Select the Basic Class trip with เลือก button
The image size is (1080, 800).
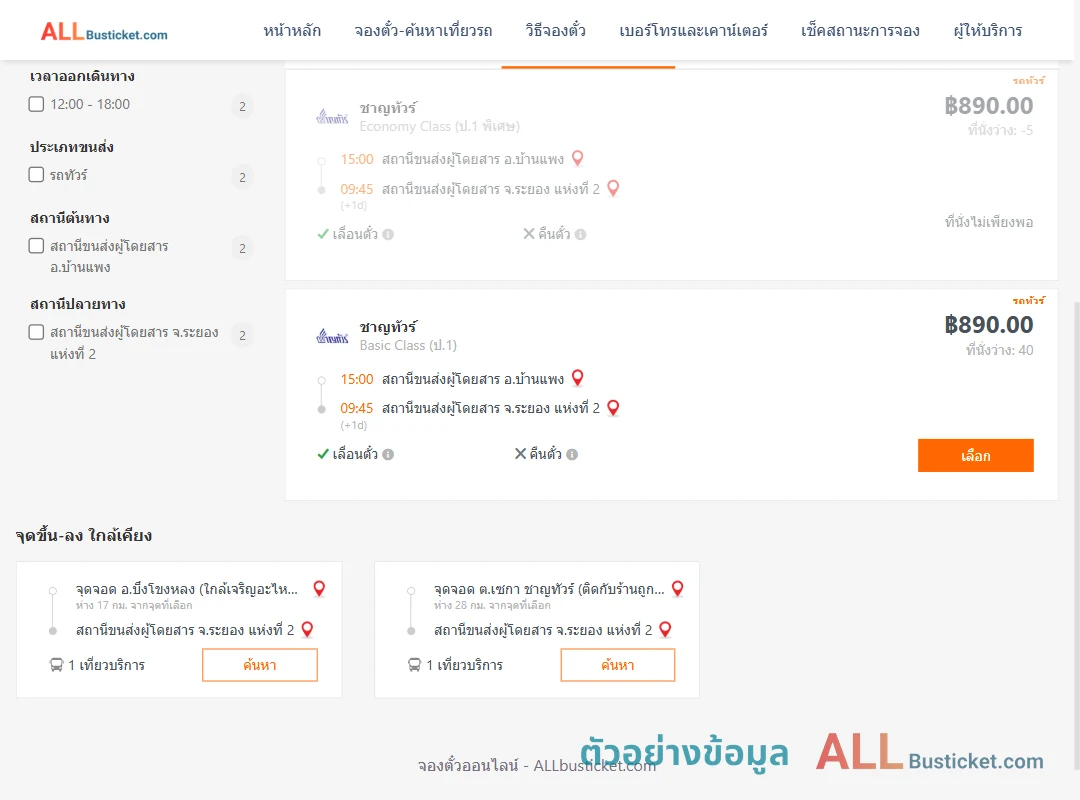pos(975,455)
